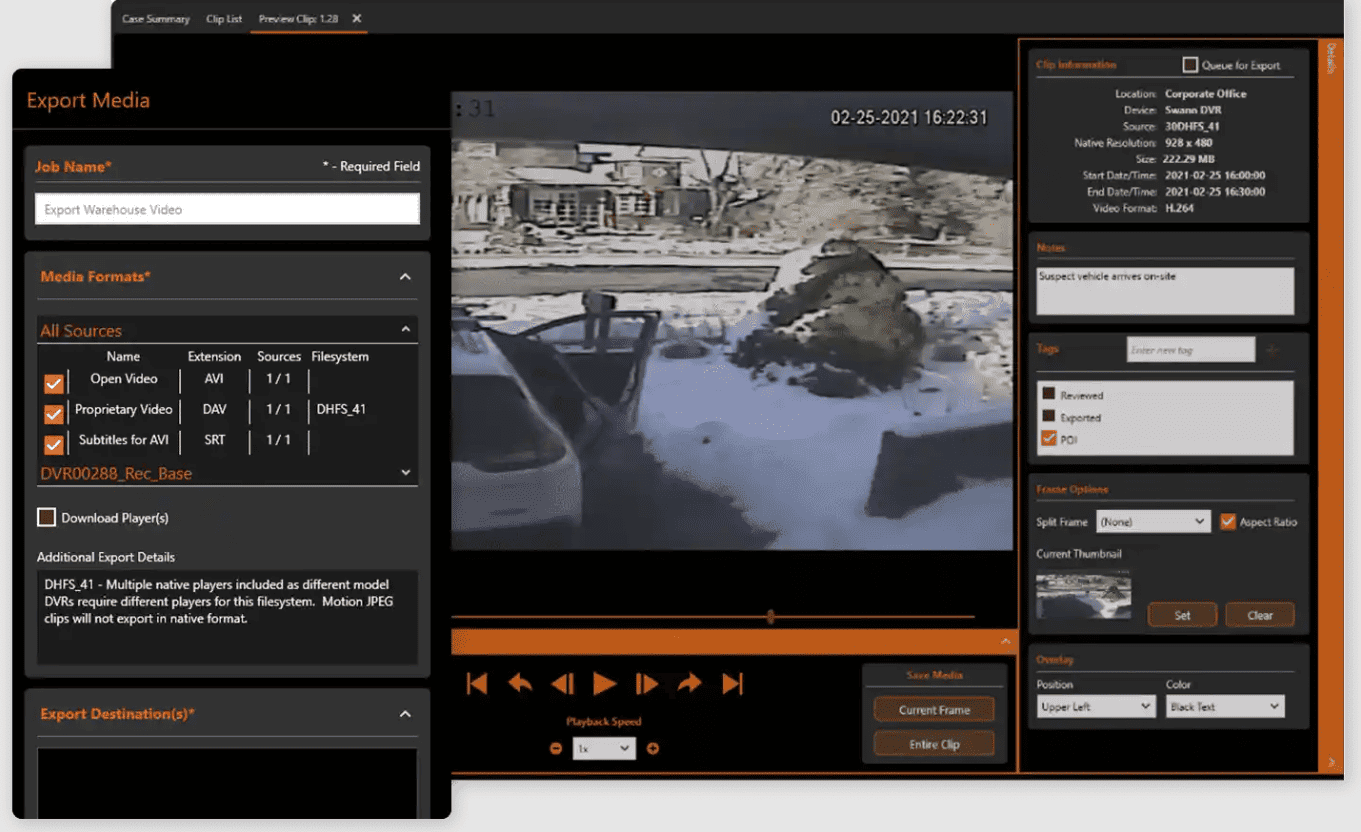Uncheck the Open Video AVI format

[x=54, y=383]
